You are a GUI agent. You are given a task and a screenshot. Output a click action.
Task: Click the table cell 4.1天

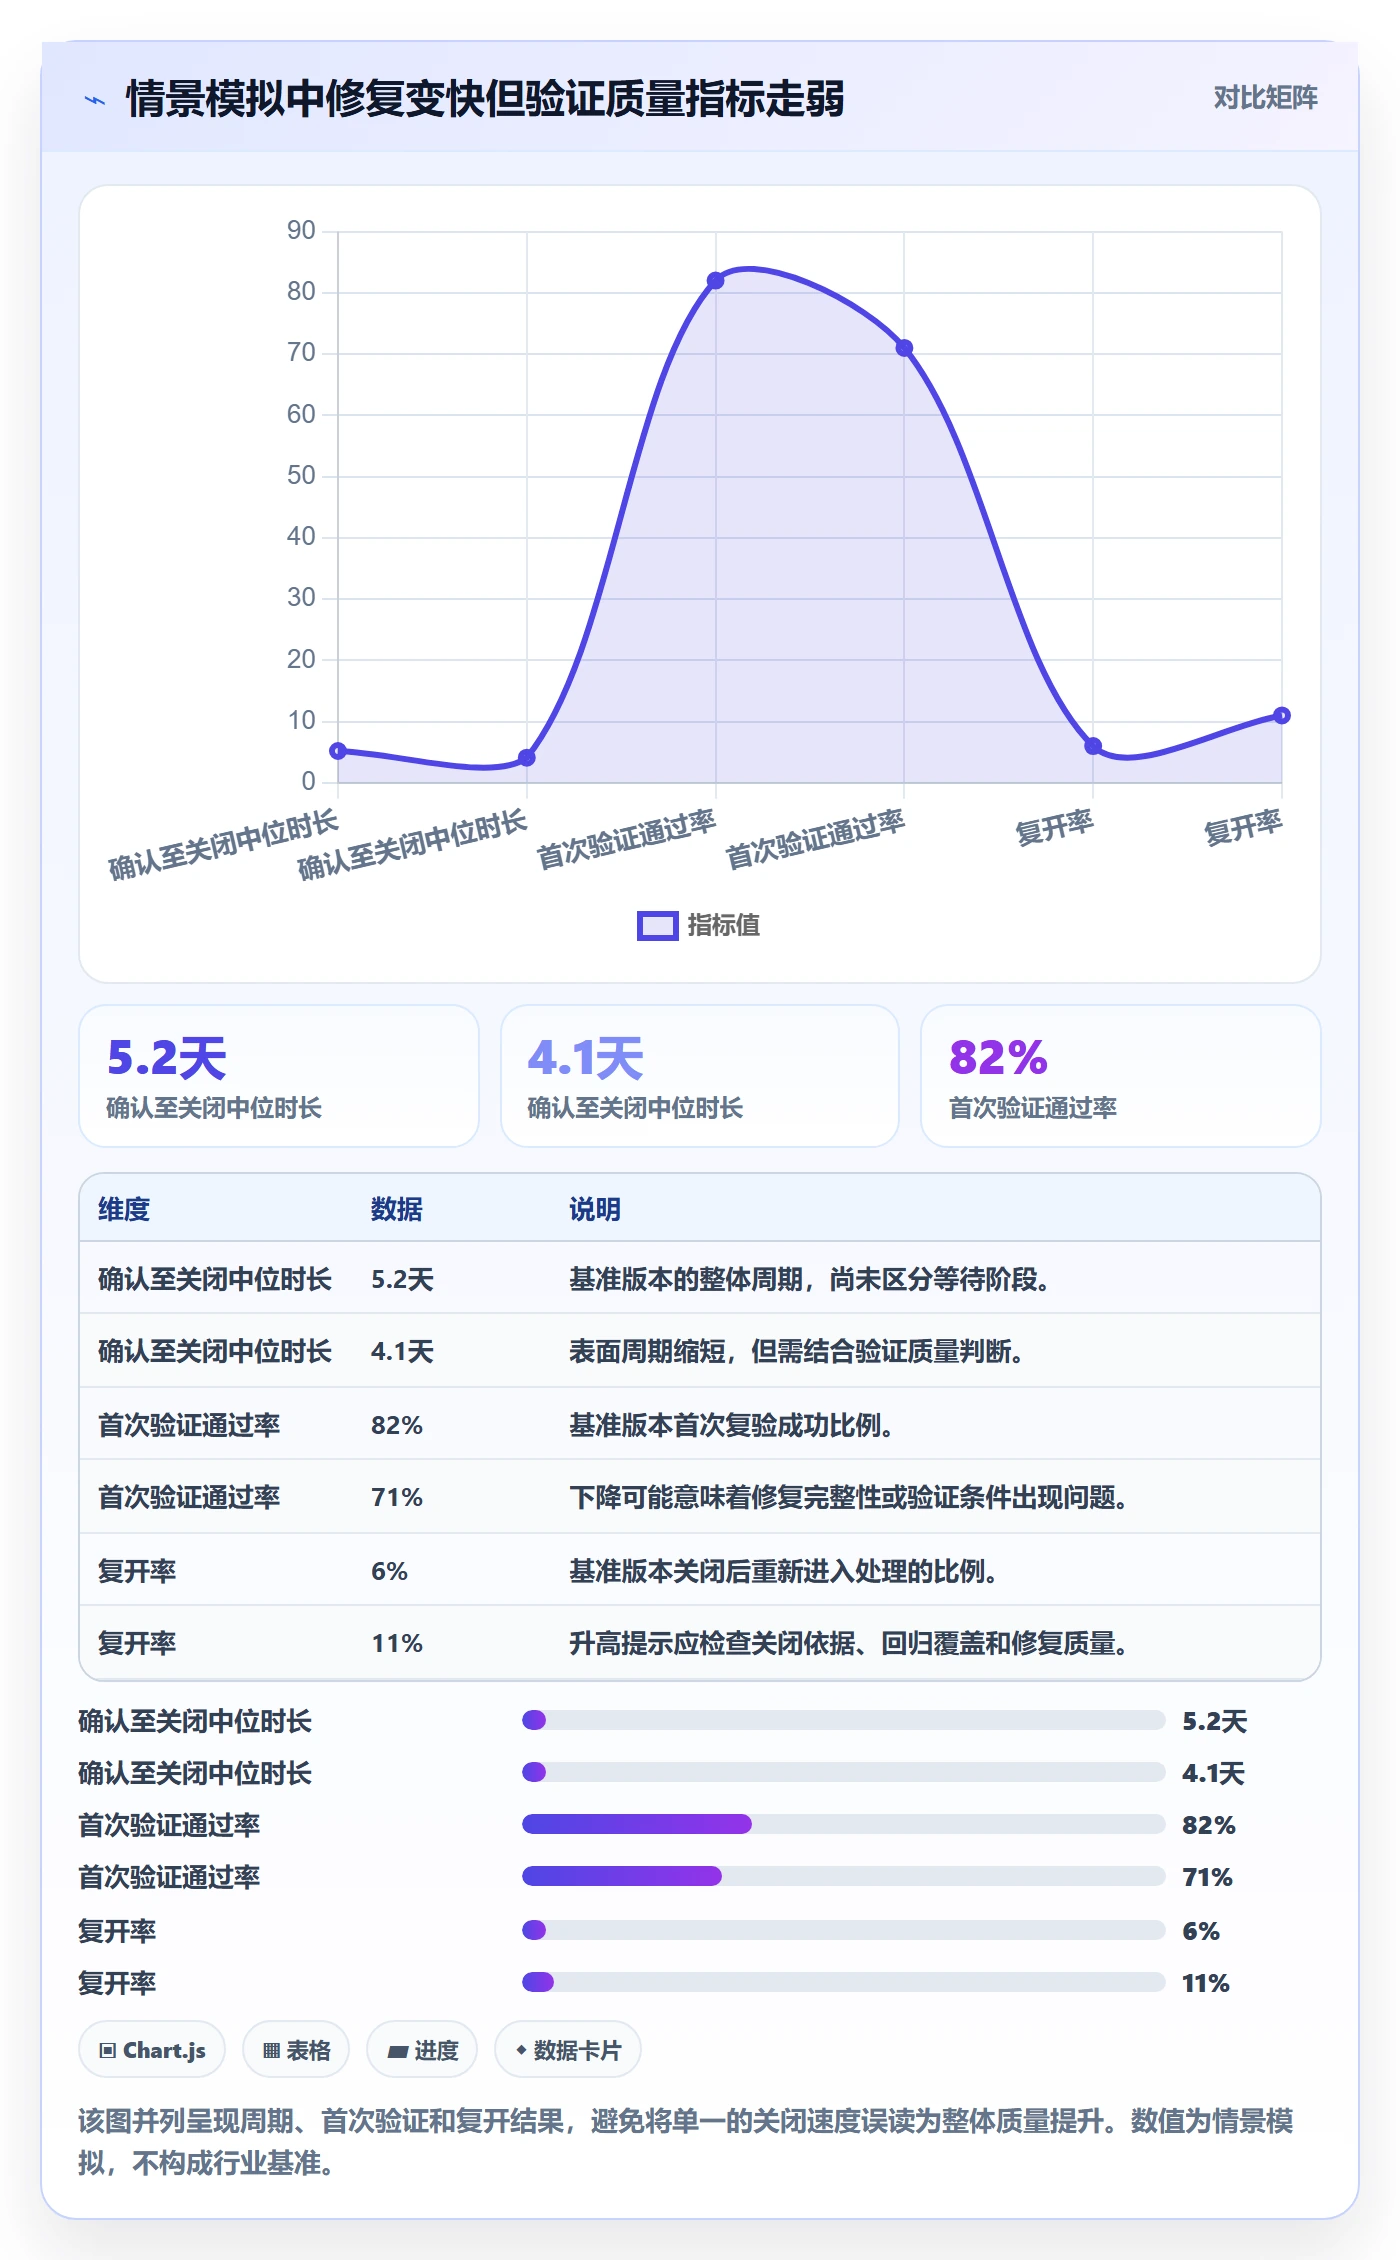[x=402, y=1352]
